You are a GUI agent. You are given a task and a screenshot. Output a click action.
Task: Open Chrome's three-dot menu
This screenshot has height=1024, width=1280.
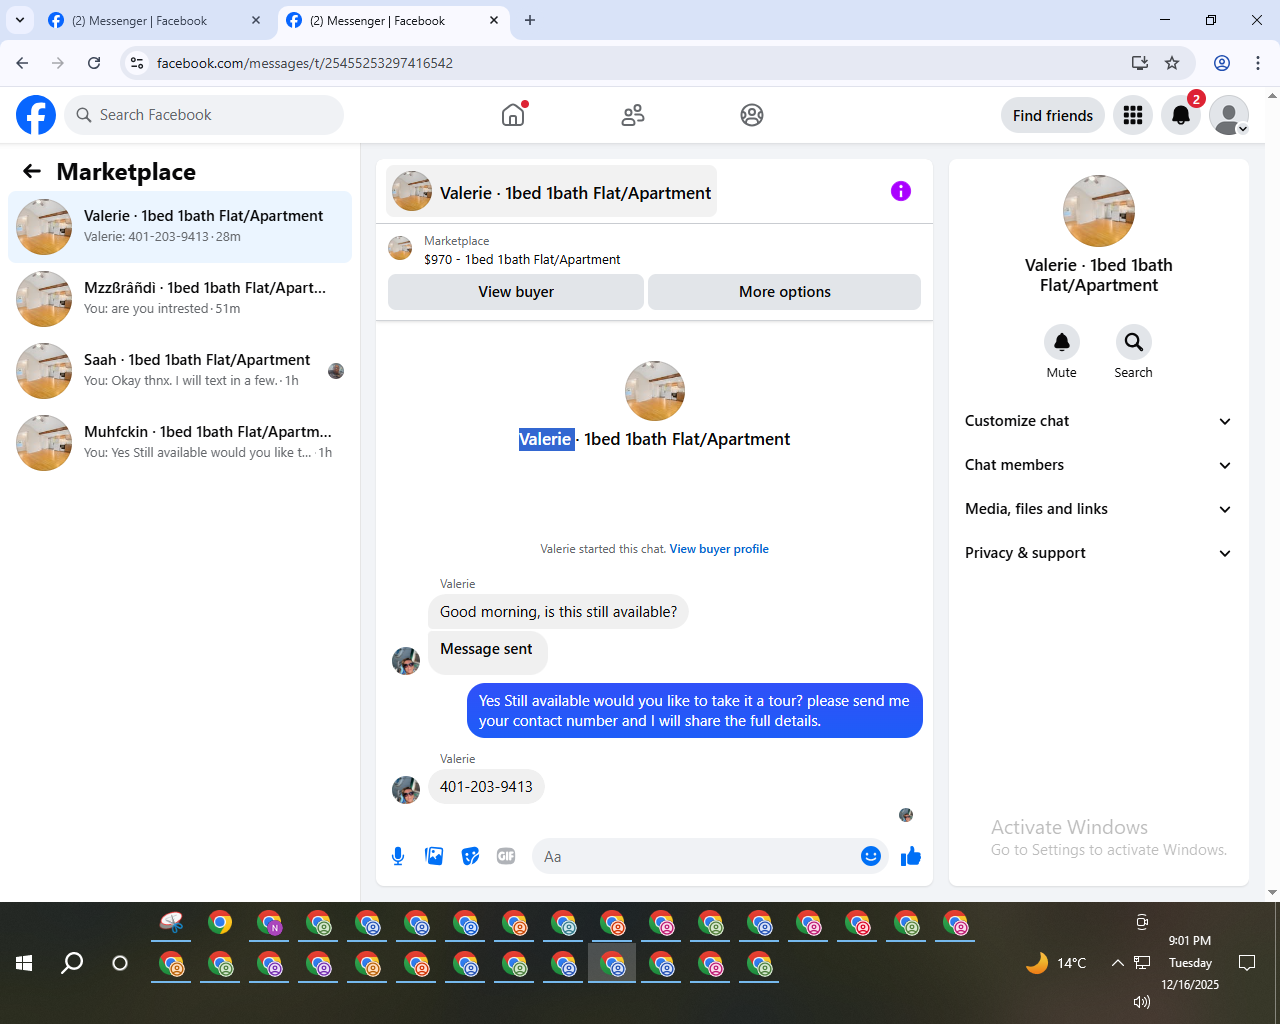[x=1258, y=63]
